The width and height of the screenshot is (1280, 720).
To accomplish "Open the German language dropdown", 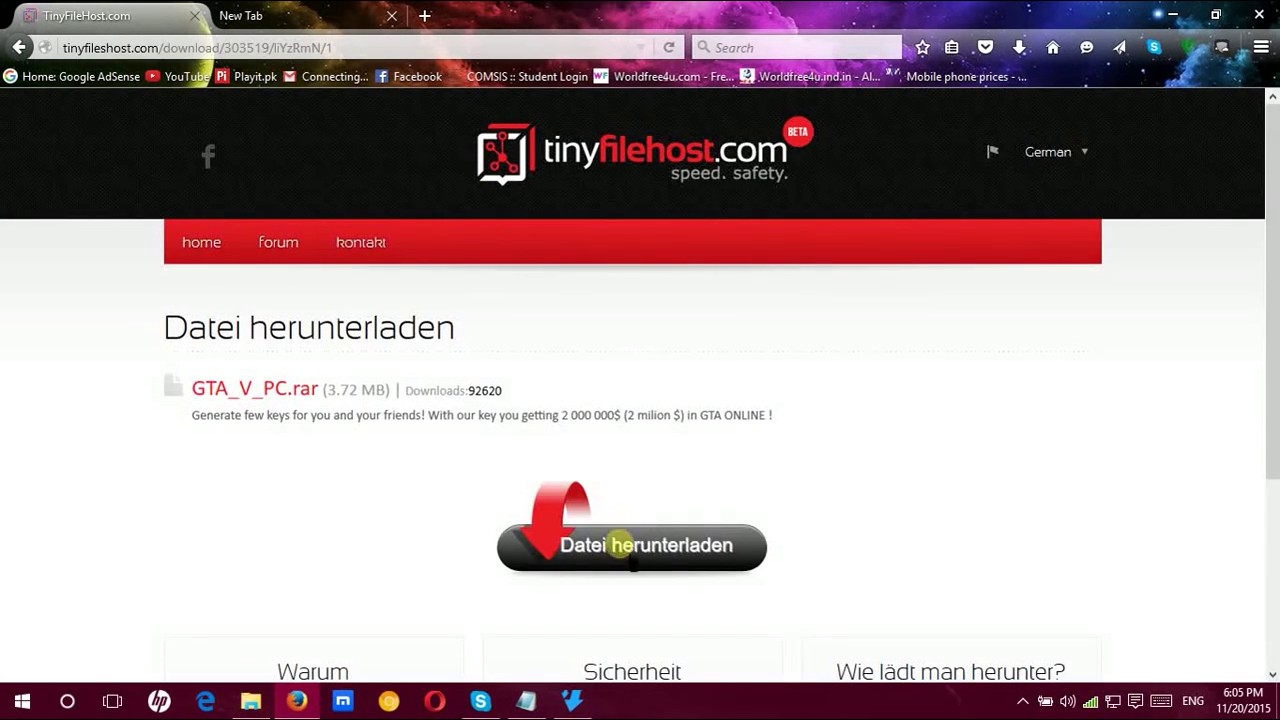I will (1056, 152).
